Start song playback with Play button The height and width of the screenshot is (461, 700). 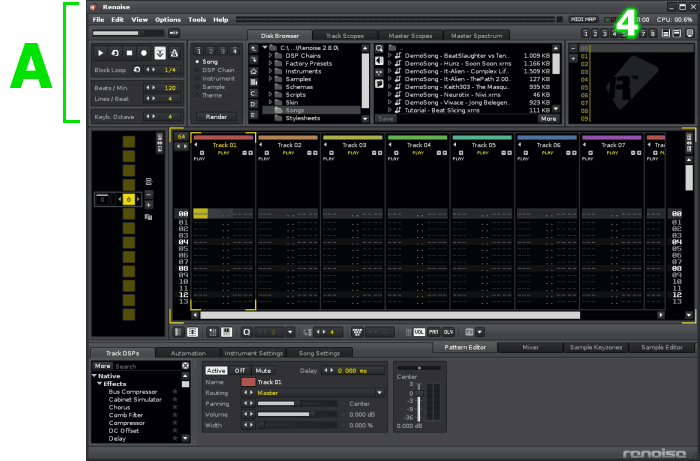click(x=100, y=53)
